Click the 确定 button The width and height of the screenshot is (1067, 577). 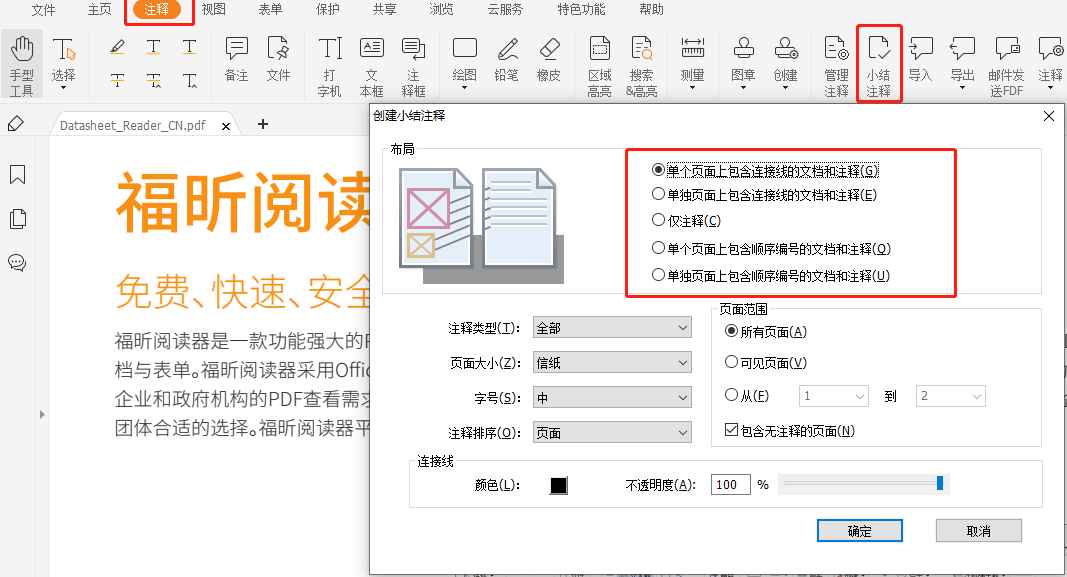pyautogui.click(x=859, y=531)
